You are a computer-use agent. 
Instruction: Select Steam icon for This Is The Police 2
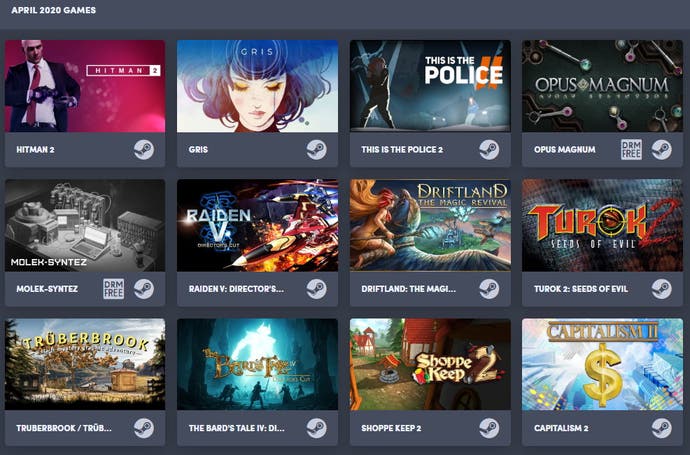489,150
